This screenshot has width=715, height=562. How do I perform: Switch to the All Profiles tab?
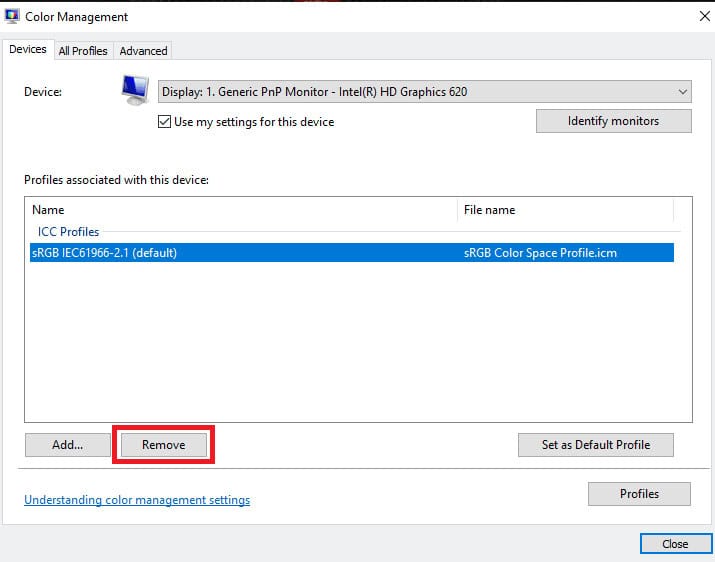pos(83,51)
